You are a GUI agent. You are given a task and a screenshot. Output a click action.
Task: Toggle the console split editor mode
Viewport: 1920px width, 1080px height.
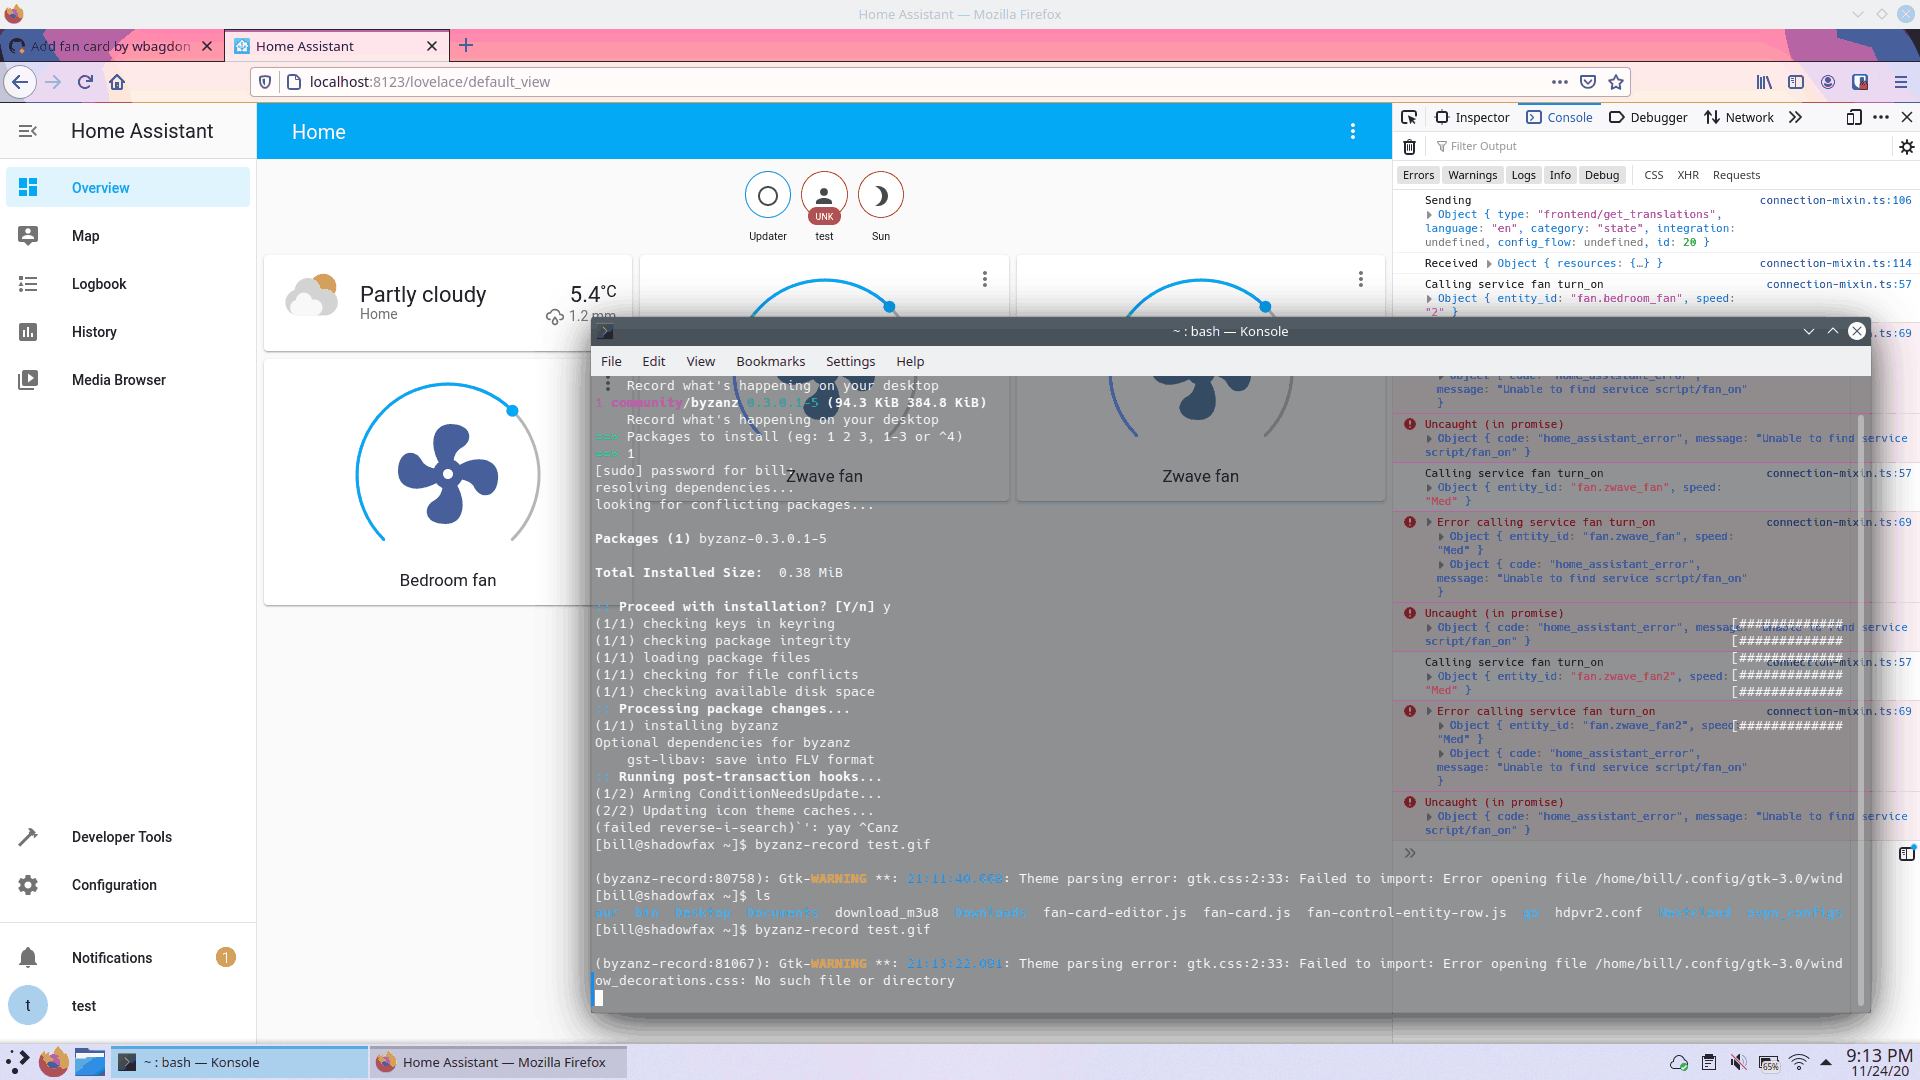click(1906, 853)
